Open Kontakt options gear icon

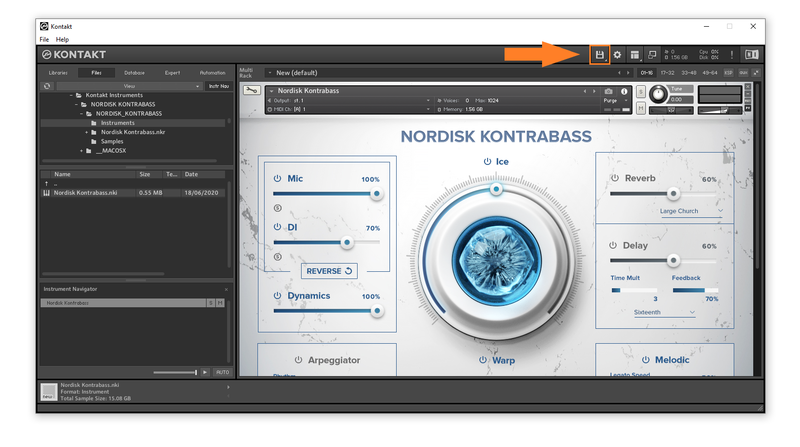click(x=617, y=55)
